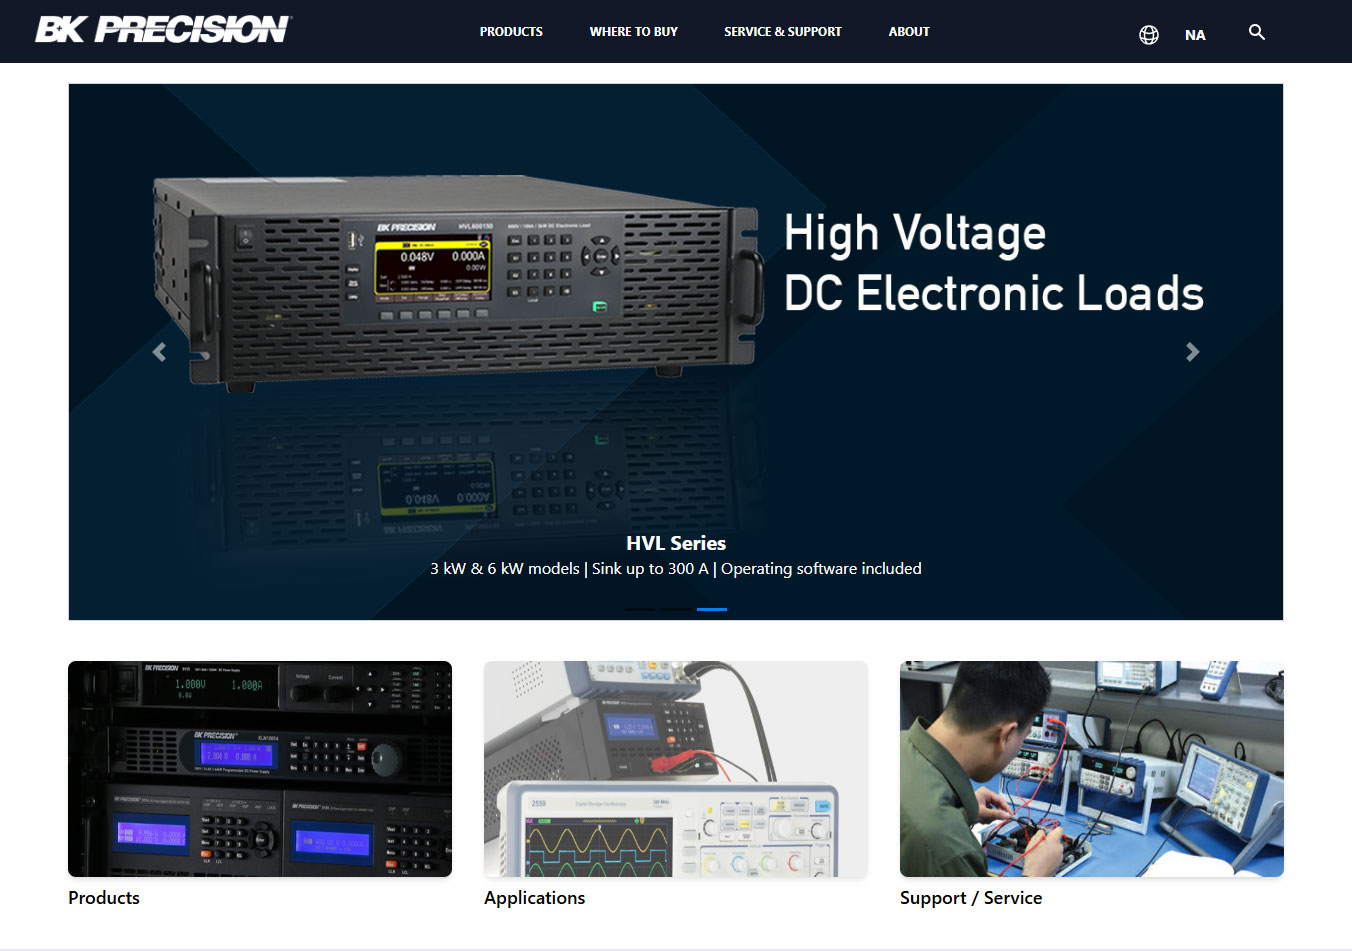Open the Products menu
Image resolution: width=1352 pixels, height=951 pixels.
[511, 32]
